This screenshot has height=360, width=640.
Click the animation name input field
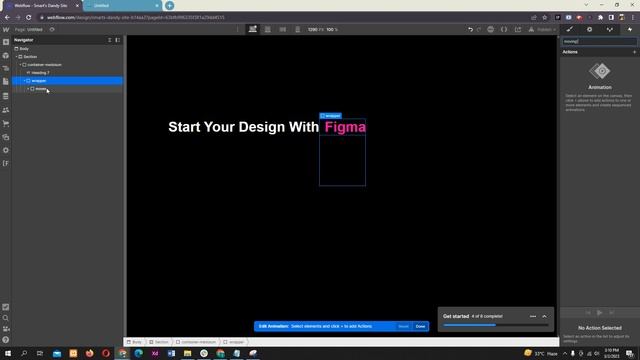pos(599,41)
